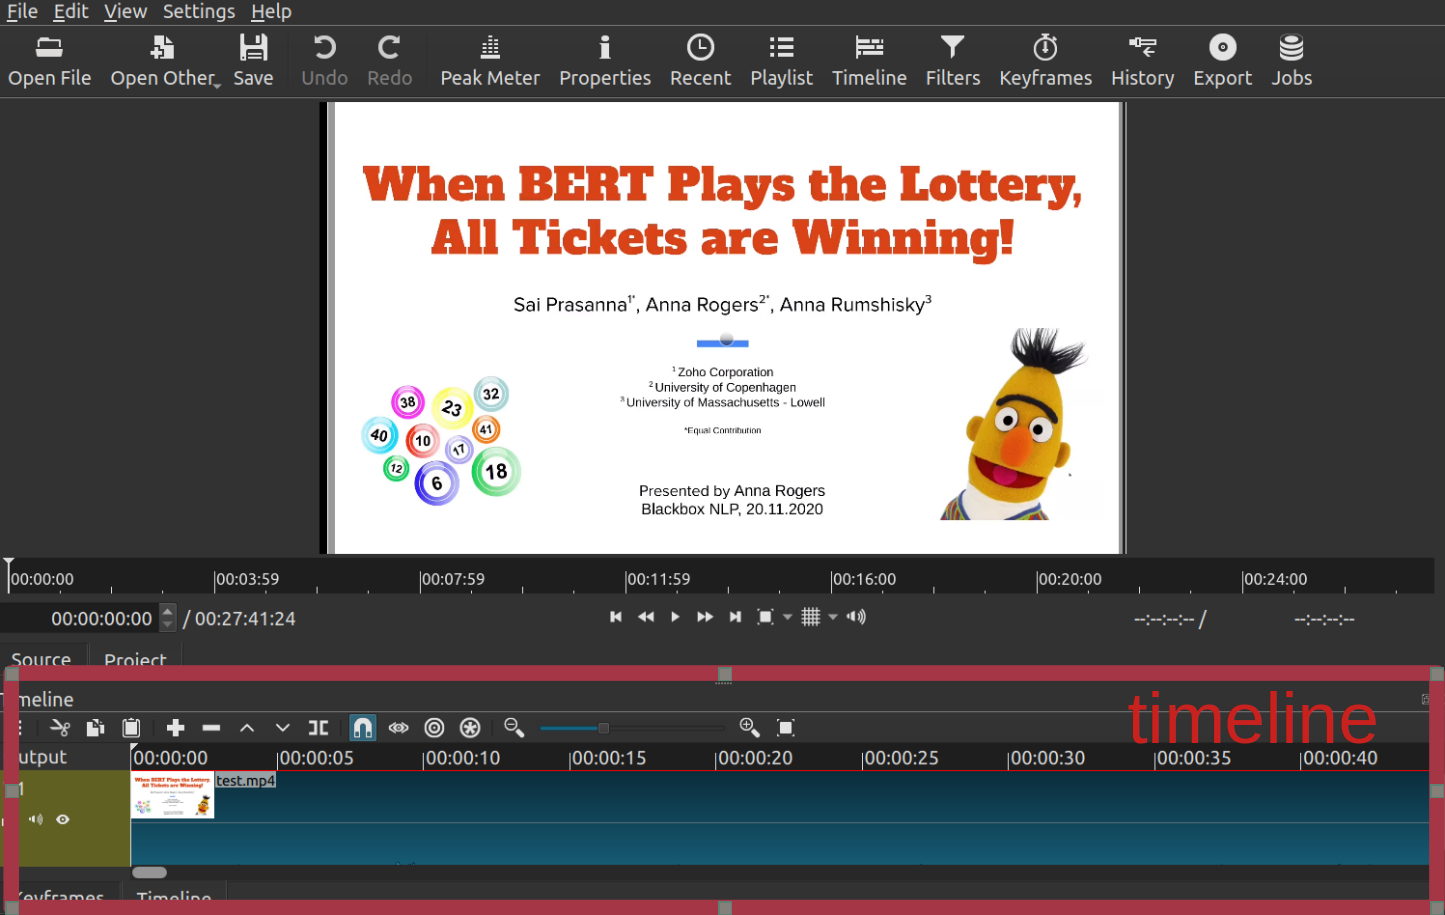
Task: Open the Filters panel
Action: click(952, 61)
